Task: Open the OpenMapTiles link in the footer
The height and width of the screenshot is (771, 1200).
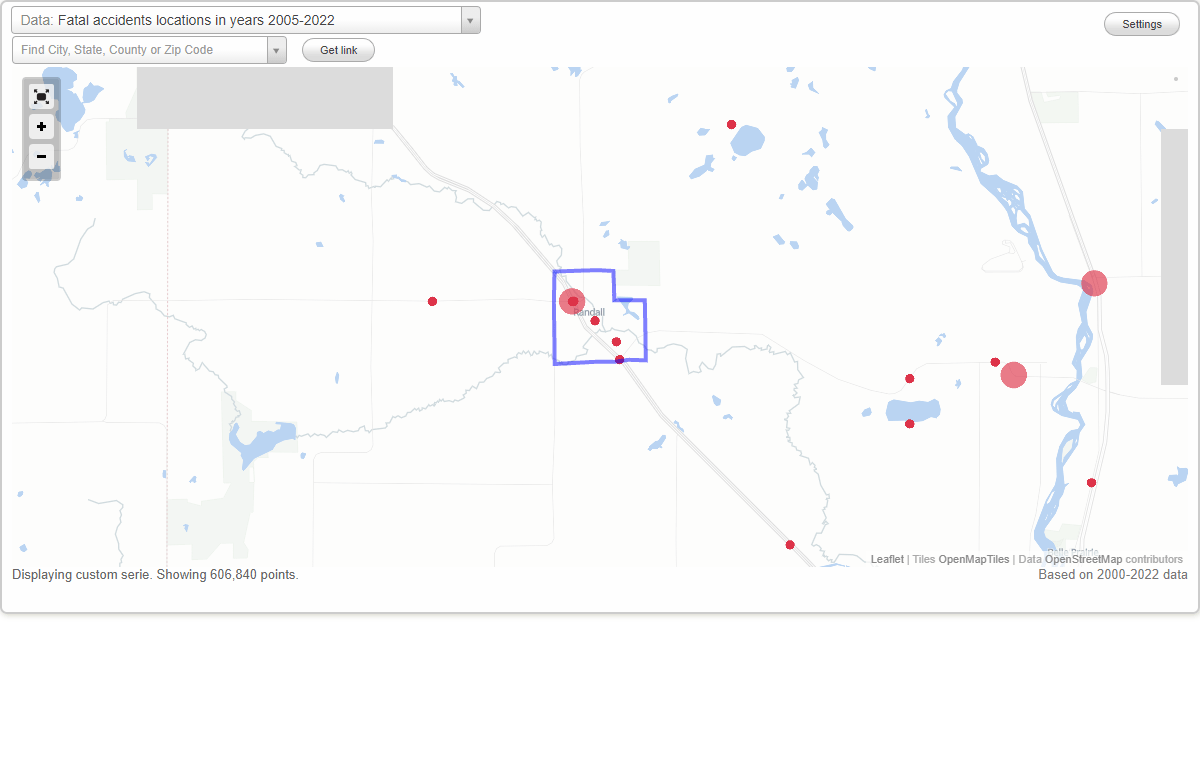Action: [974, 559]
